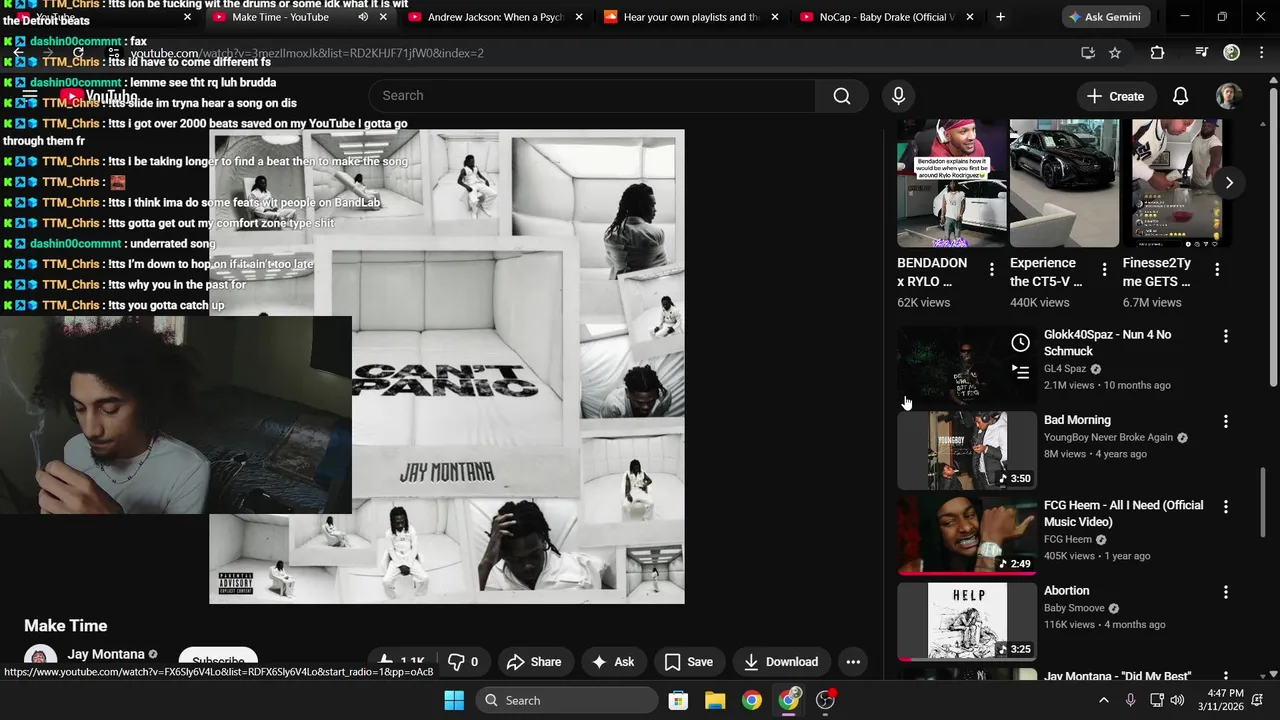This screenshot has width=1280, height=720.
Task: Open menu for Bad Morning video
Action: coord(1226,422)
